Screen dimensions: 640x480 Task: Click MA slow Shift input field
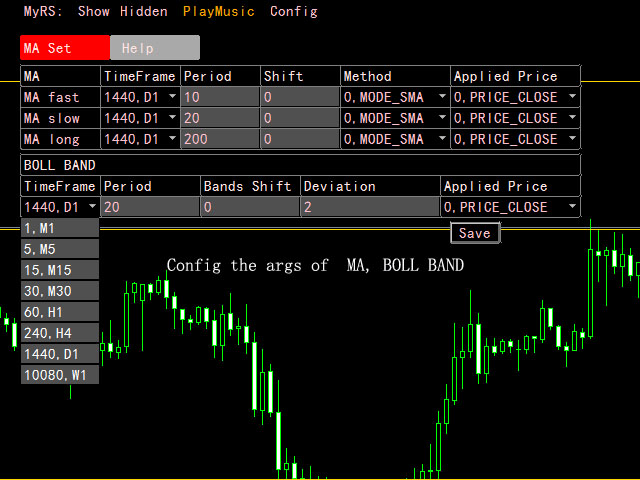point(300,118)
